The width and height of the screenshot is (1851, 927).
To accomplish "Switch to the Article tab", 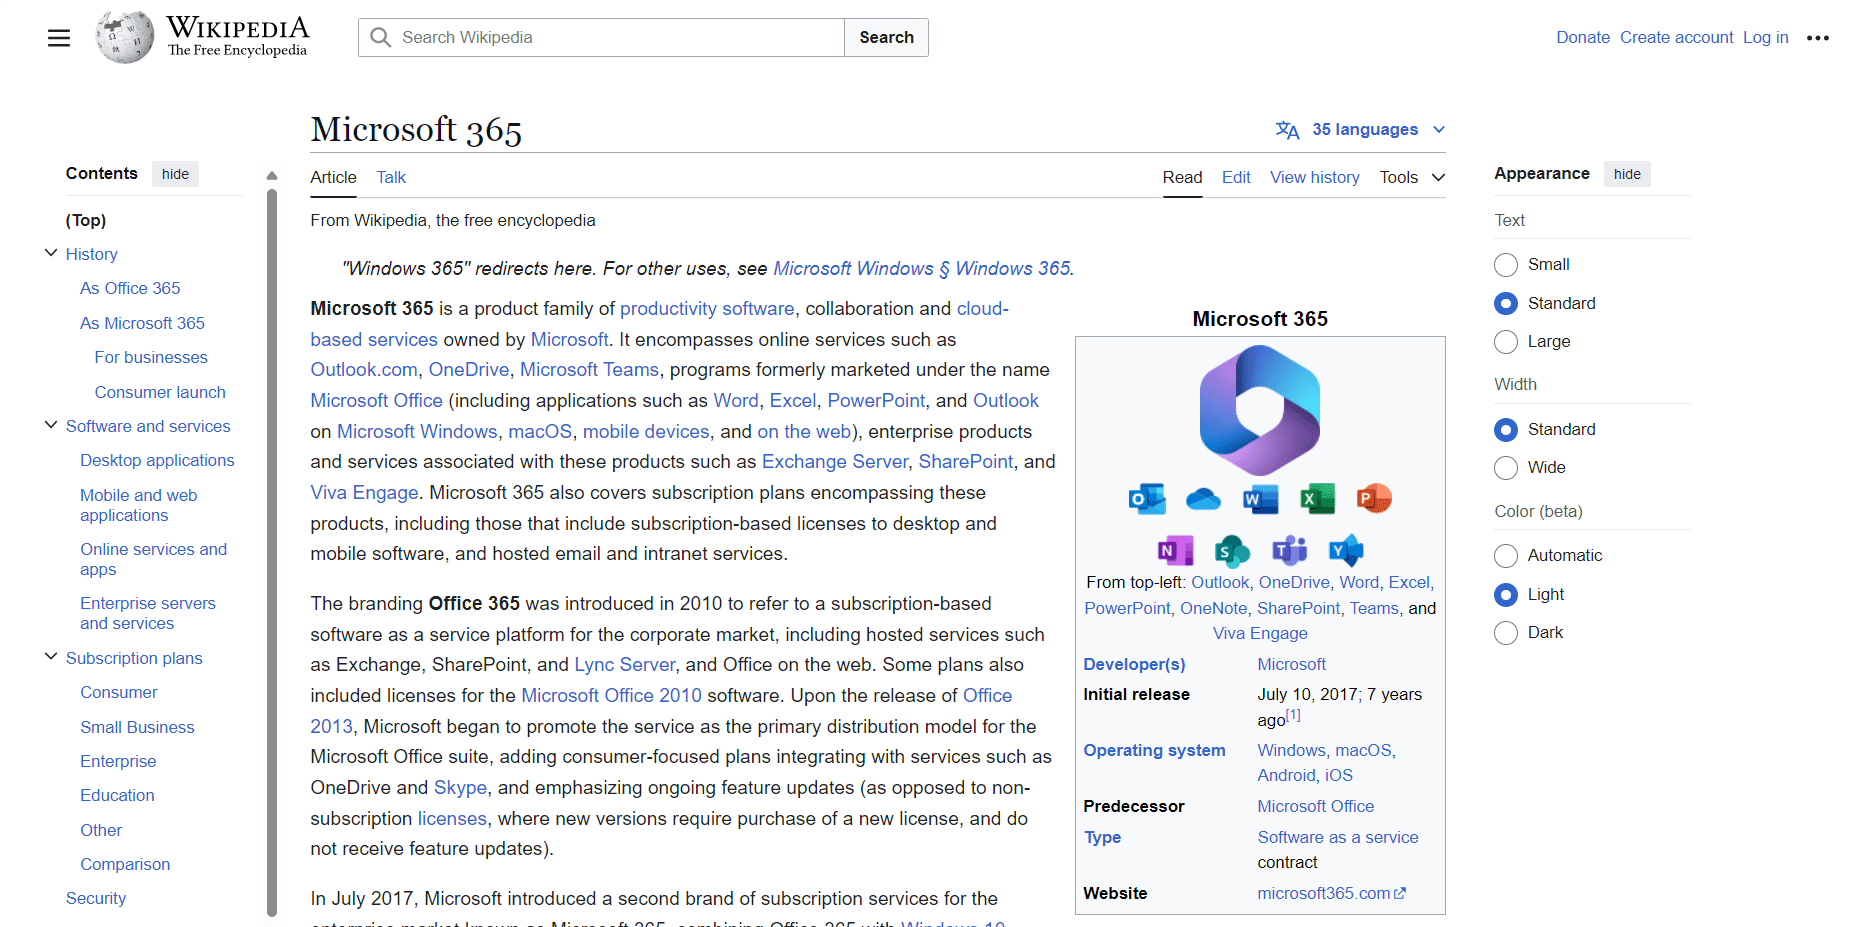I will click(333, 177).
